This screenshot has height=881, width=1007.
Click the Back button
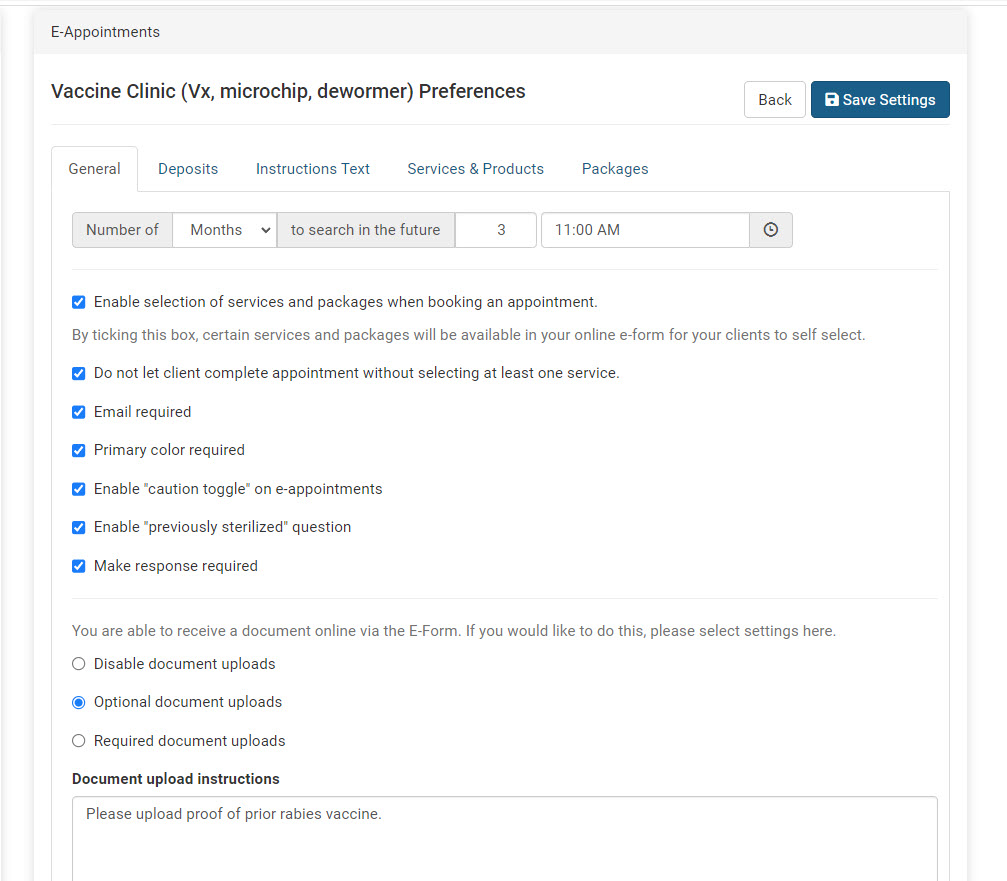tap(774, 100)
